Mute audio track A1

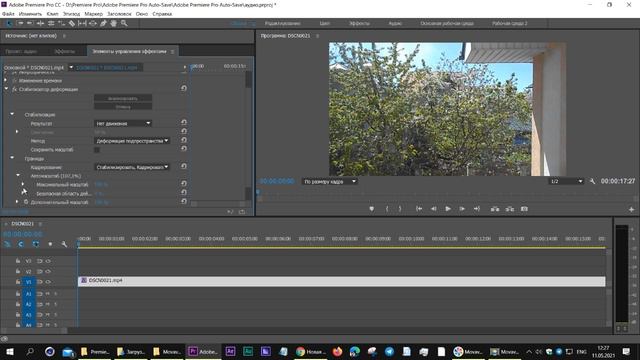48,294
